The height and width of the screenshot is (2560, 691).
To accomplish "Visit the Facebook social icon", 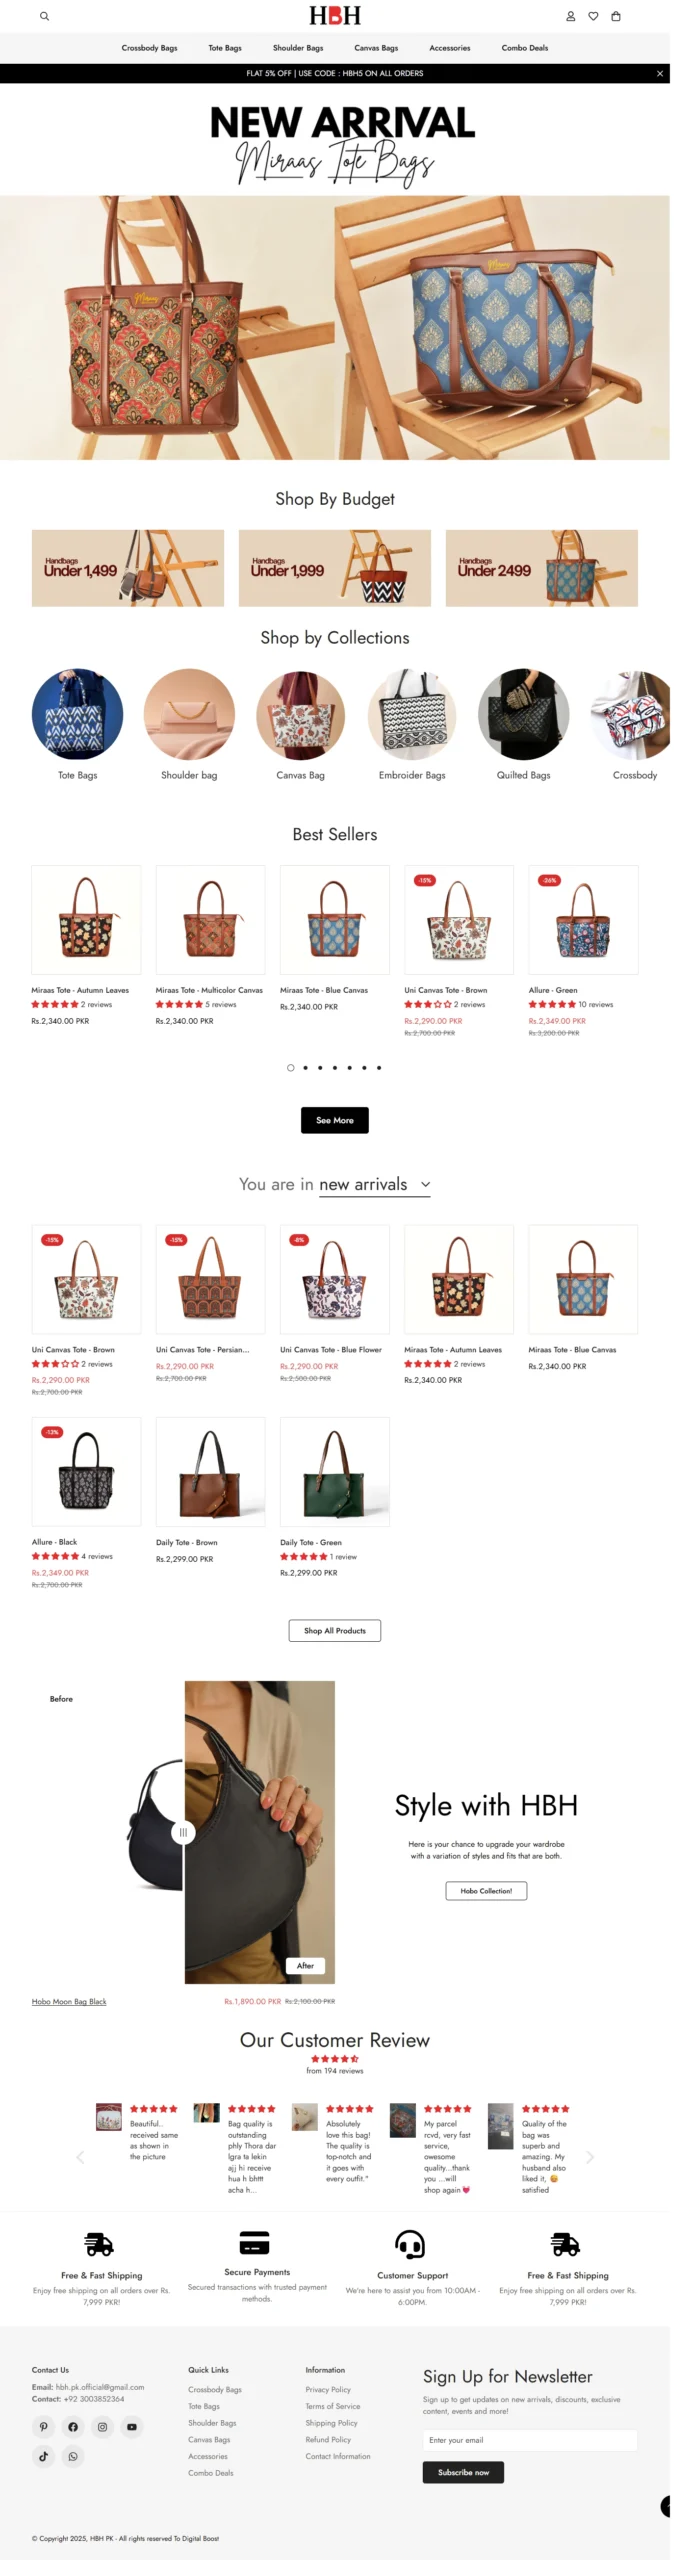I will [73, 2427].
